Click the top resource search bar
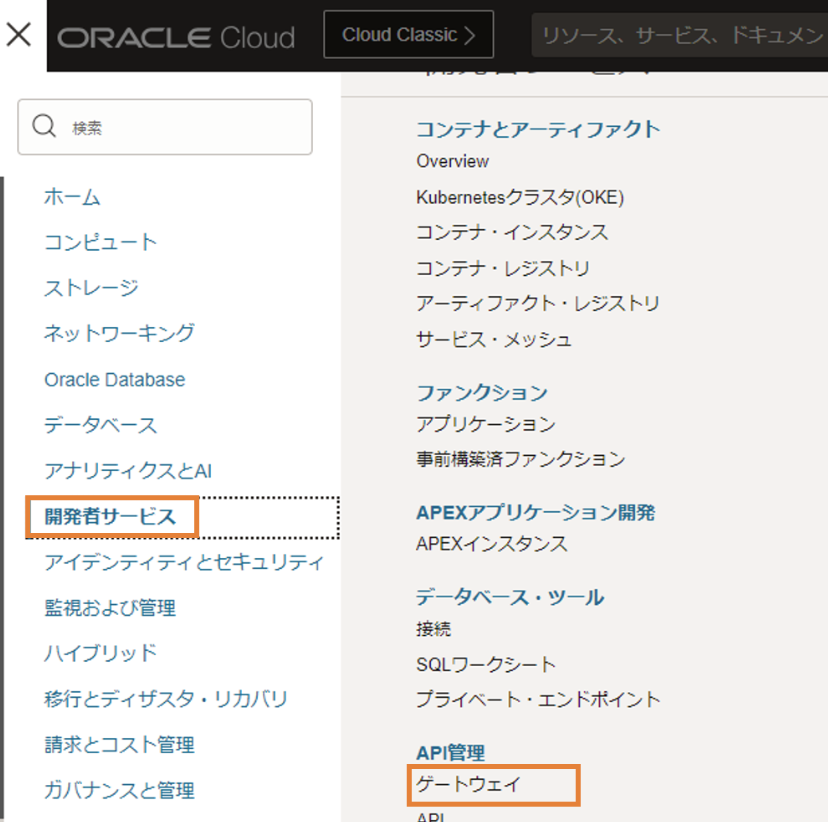The width and height of the screenshot is (828, 822). click(x=680, y=37)
